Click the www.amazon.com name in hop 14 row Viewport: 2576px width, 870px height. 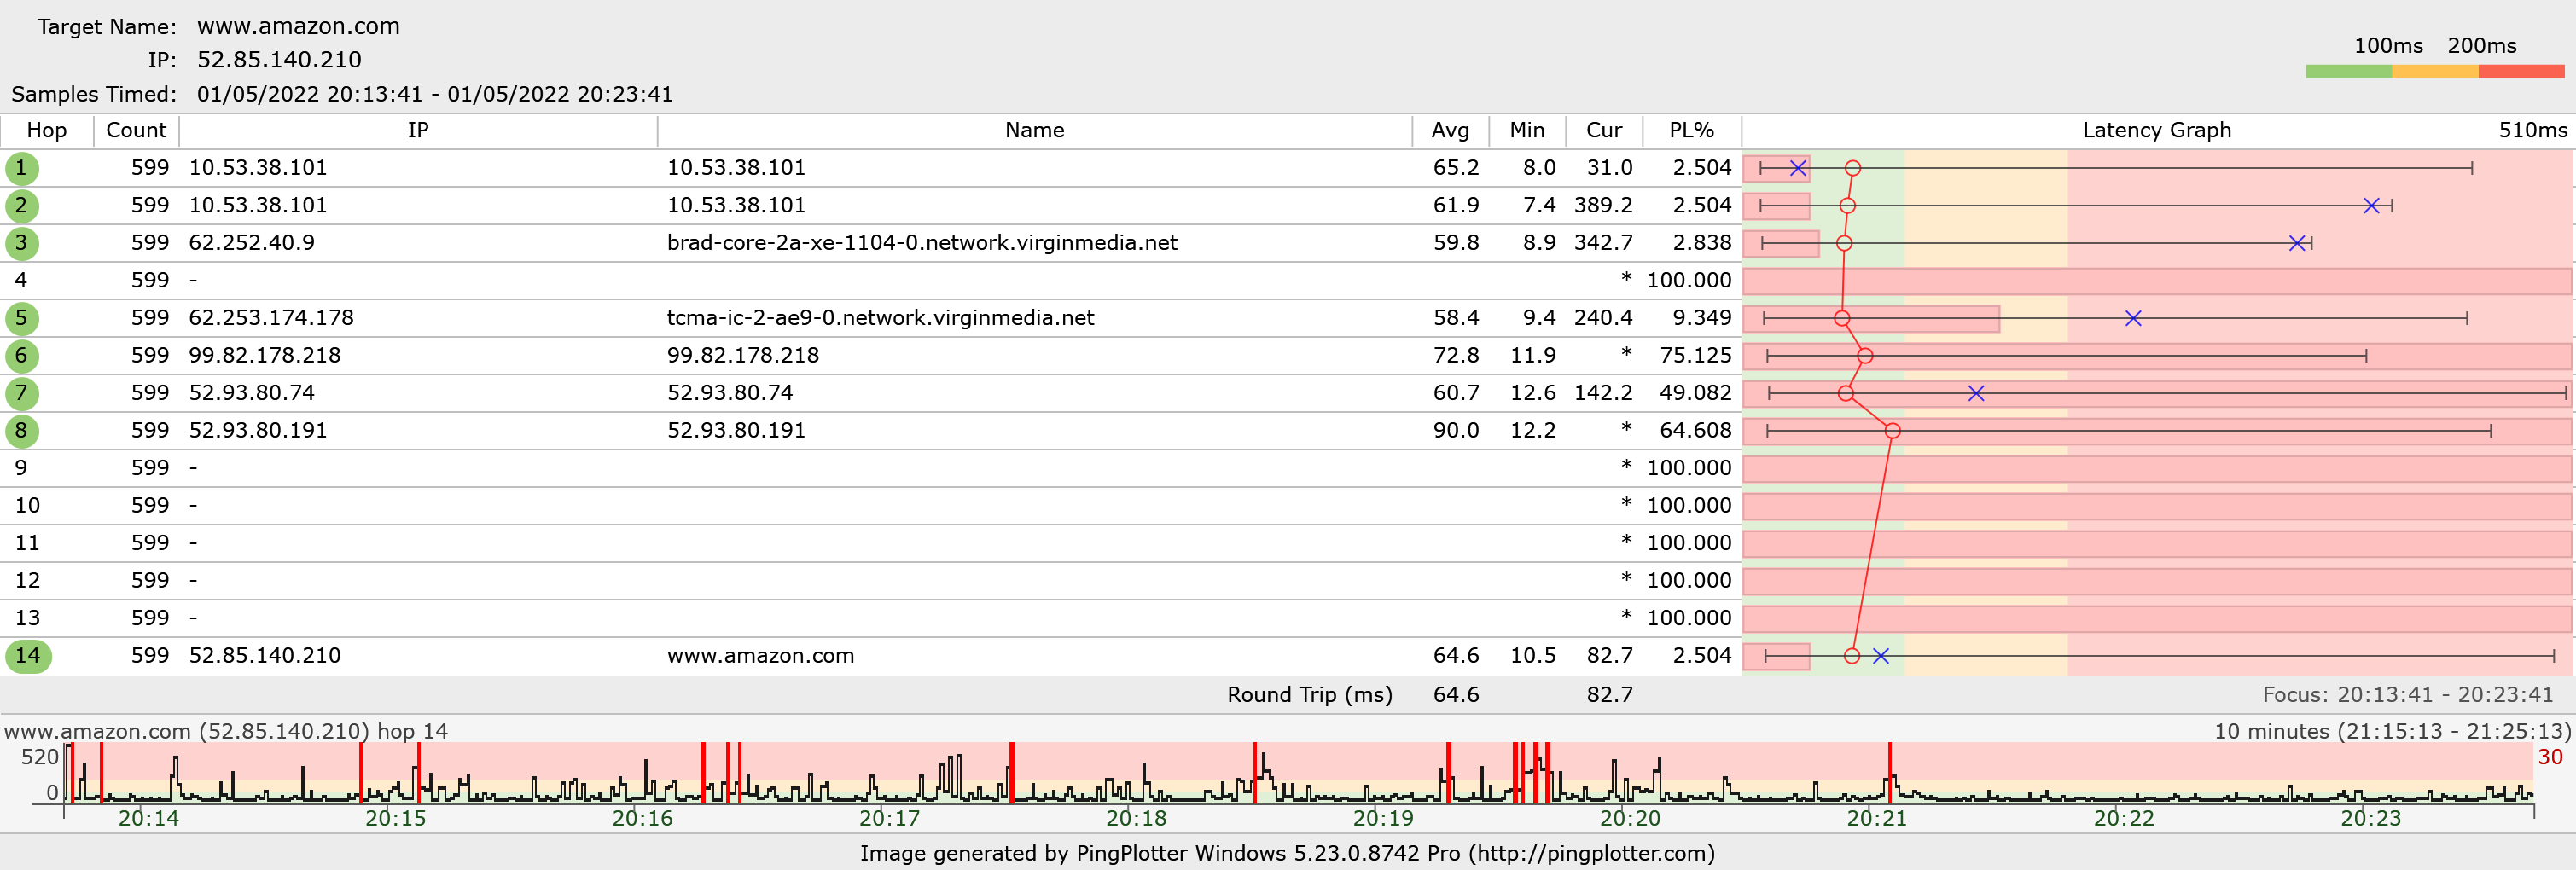click(760, 656)
